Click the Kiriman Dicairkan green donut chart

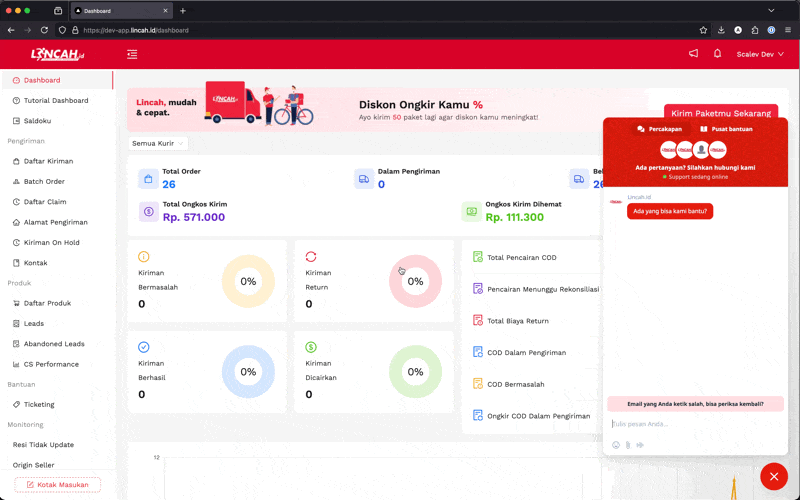[x=415, y=372]
